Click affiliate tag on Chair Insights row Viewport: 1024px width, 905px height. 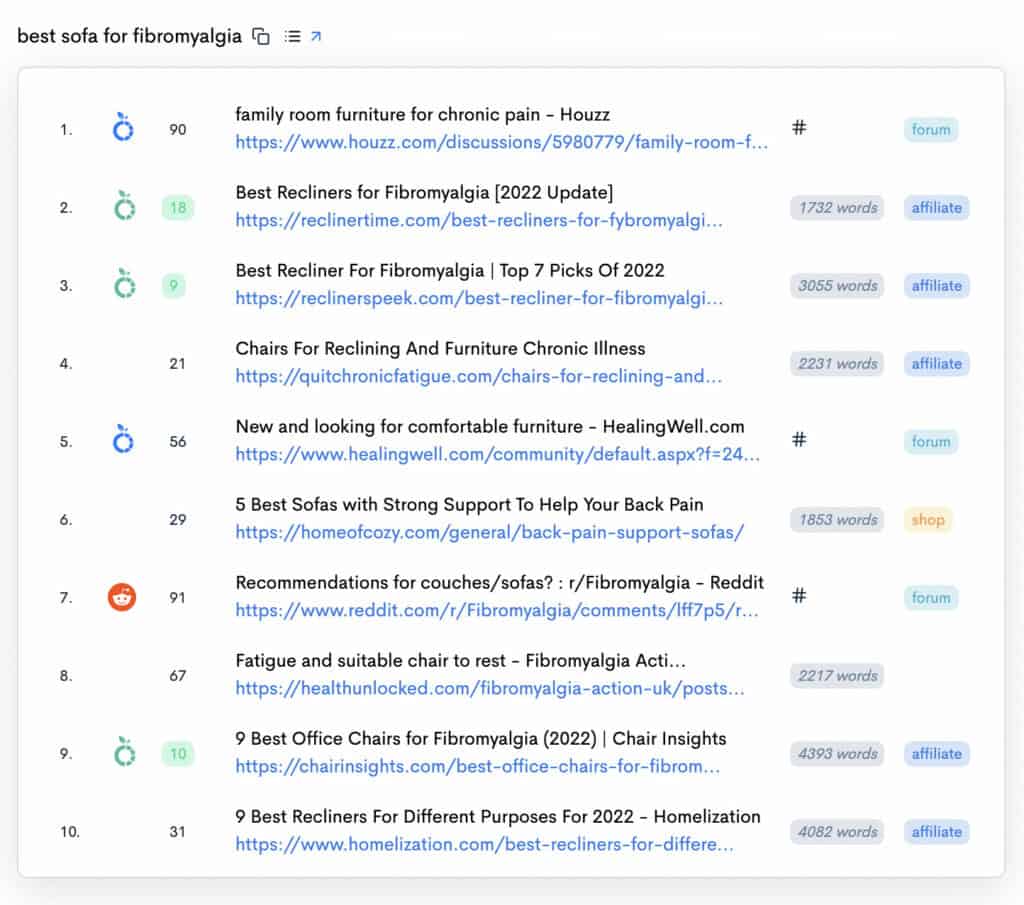(936, 754)
